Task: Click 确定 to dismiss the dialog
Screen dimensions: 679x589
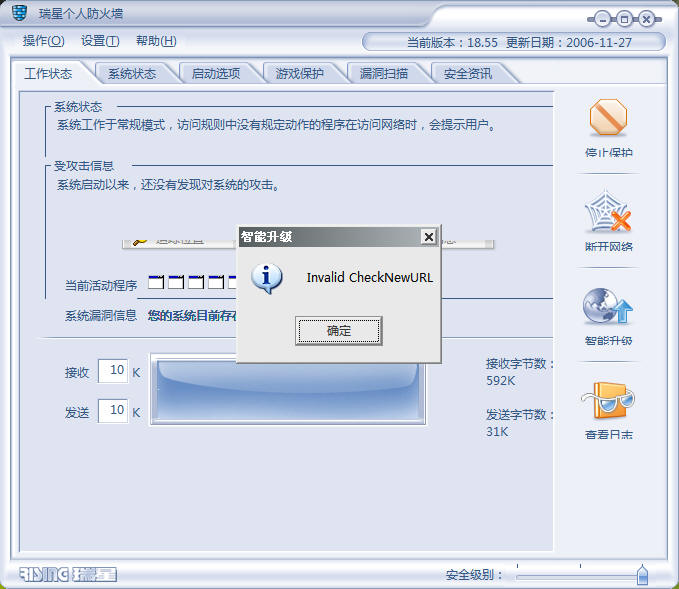Action: coord(339,331)
